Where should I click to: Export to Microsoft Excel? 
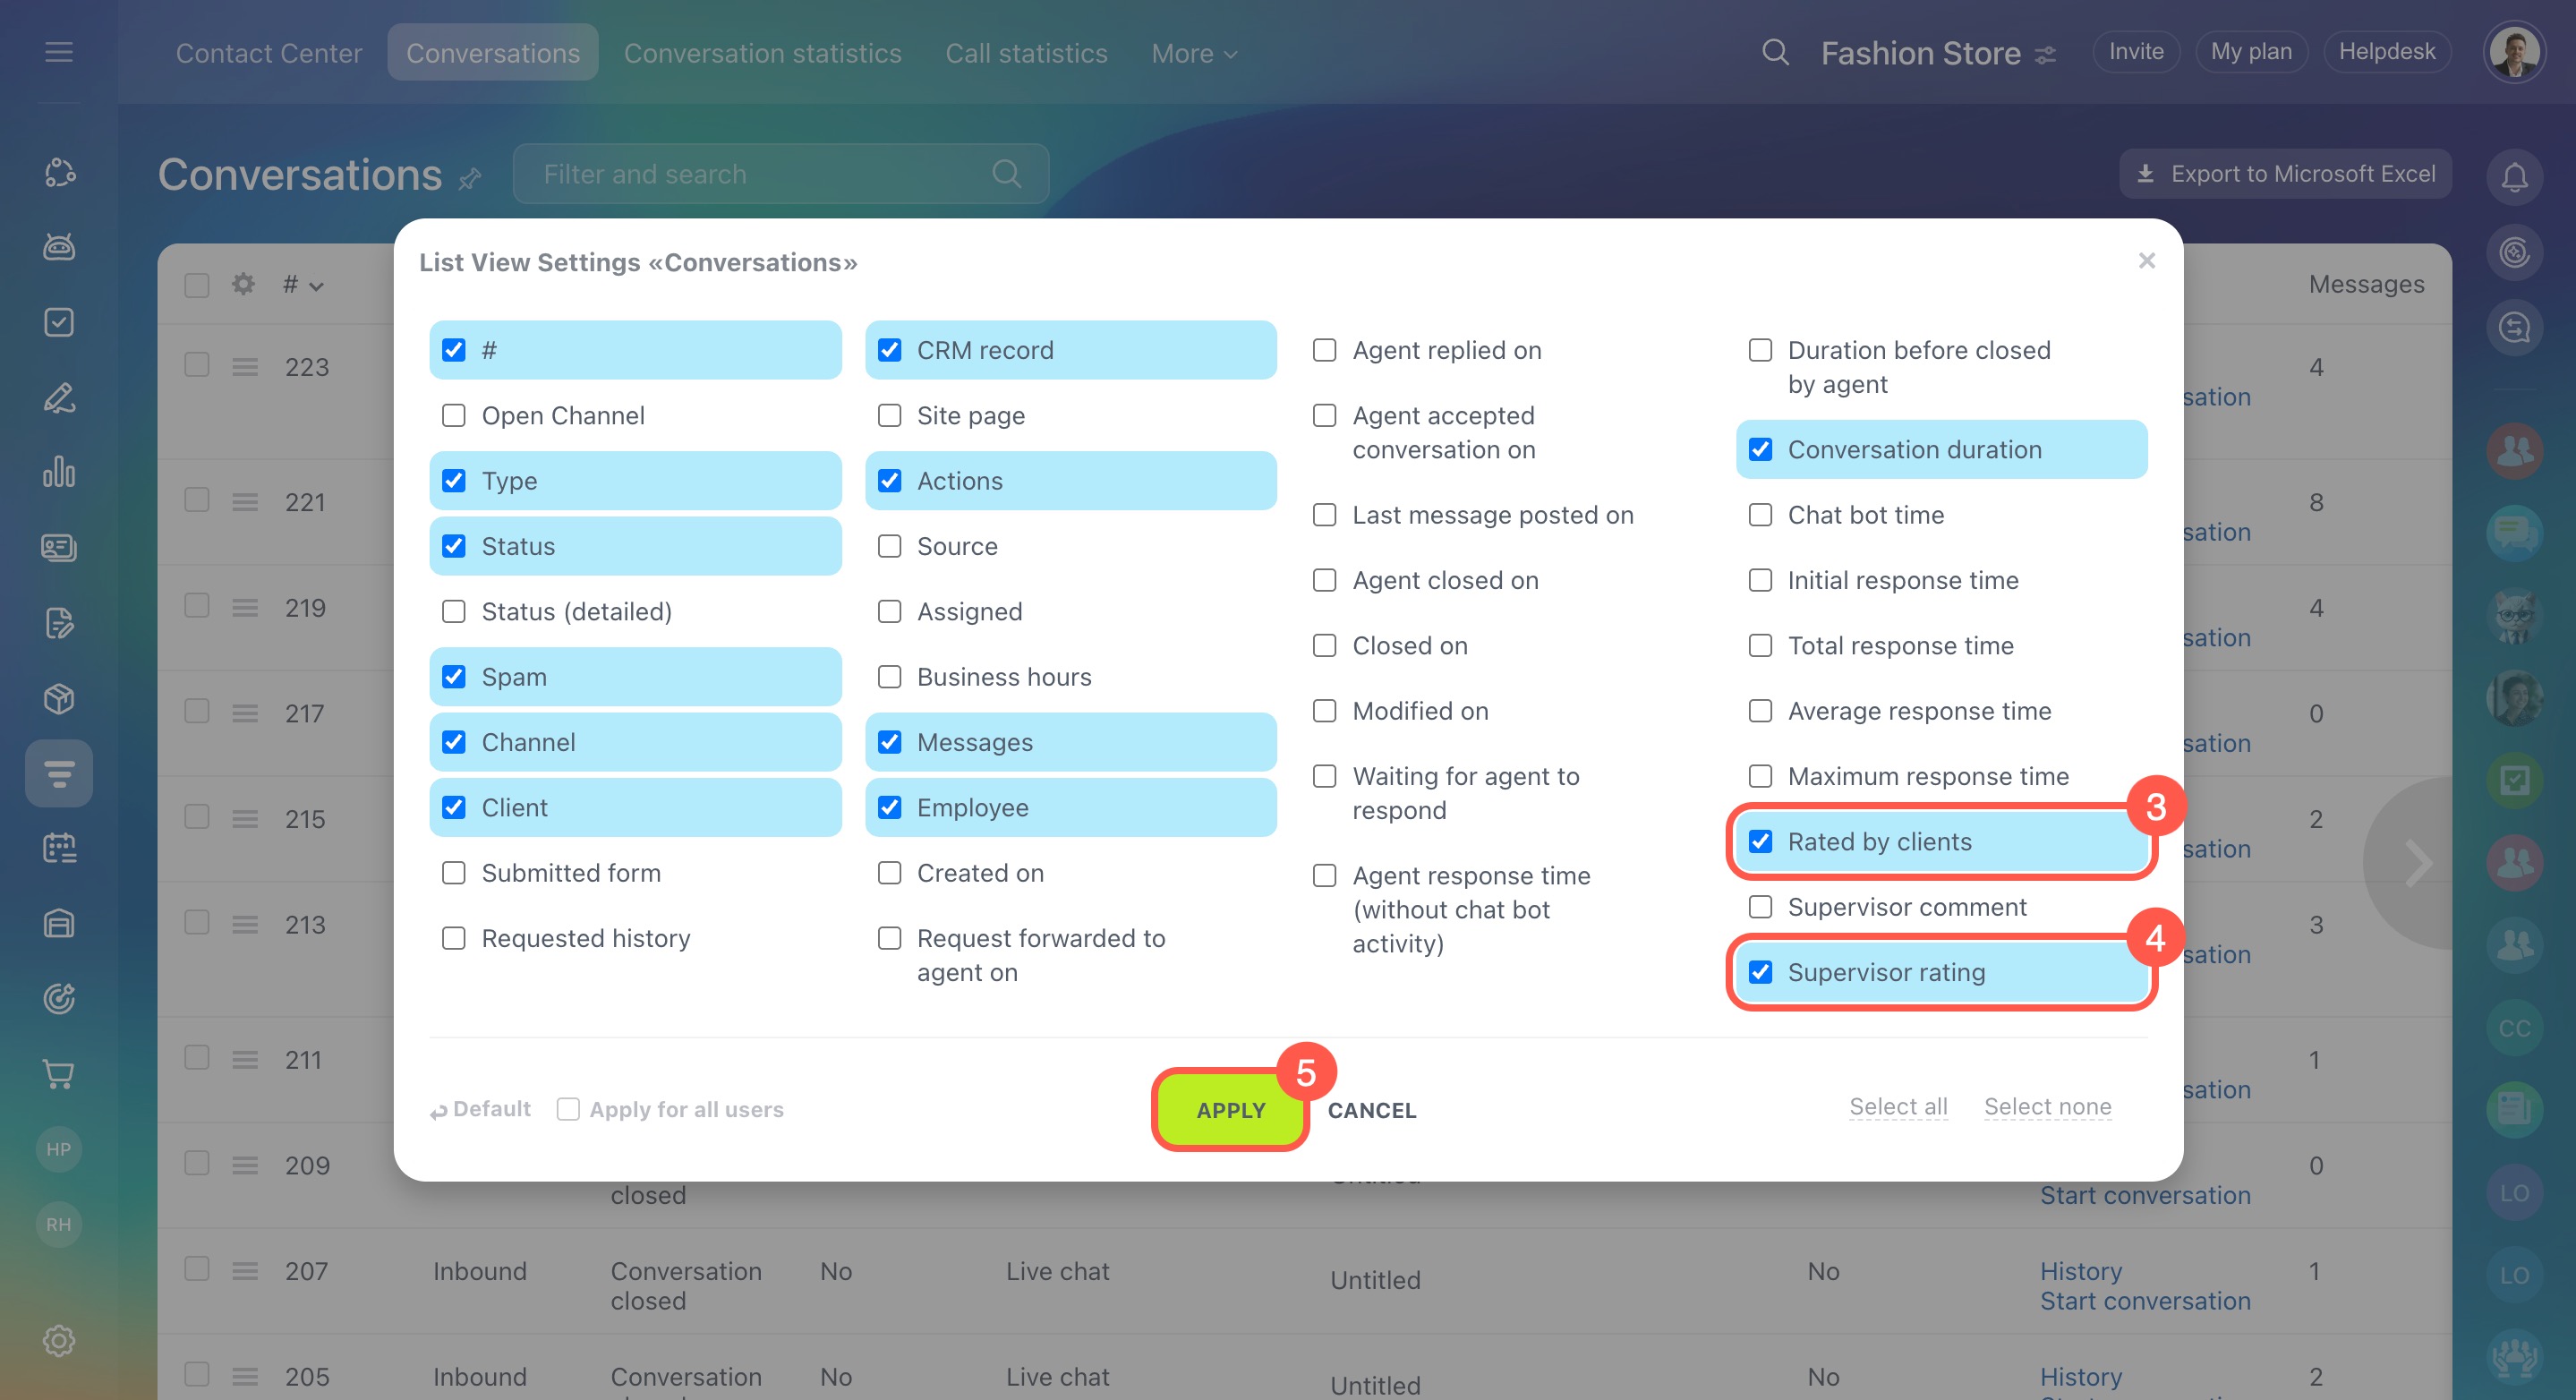point(2285,174)
